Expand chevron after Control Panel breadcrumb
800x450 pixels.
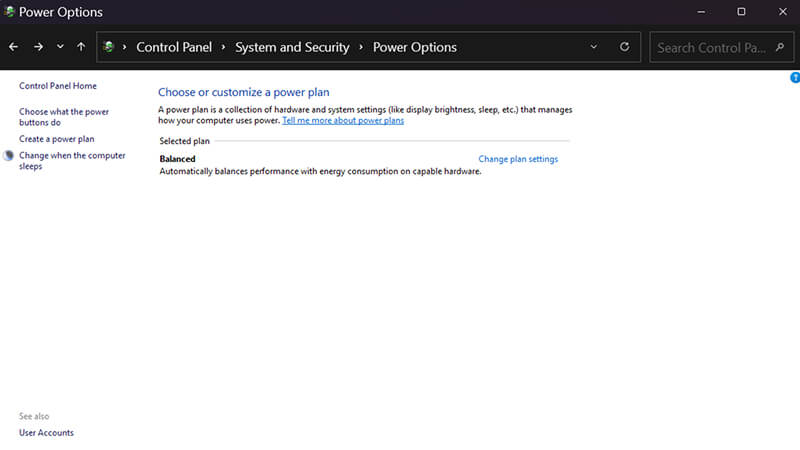tap(223, 47)
